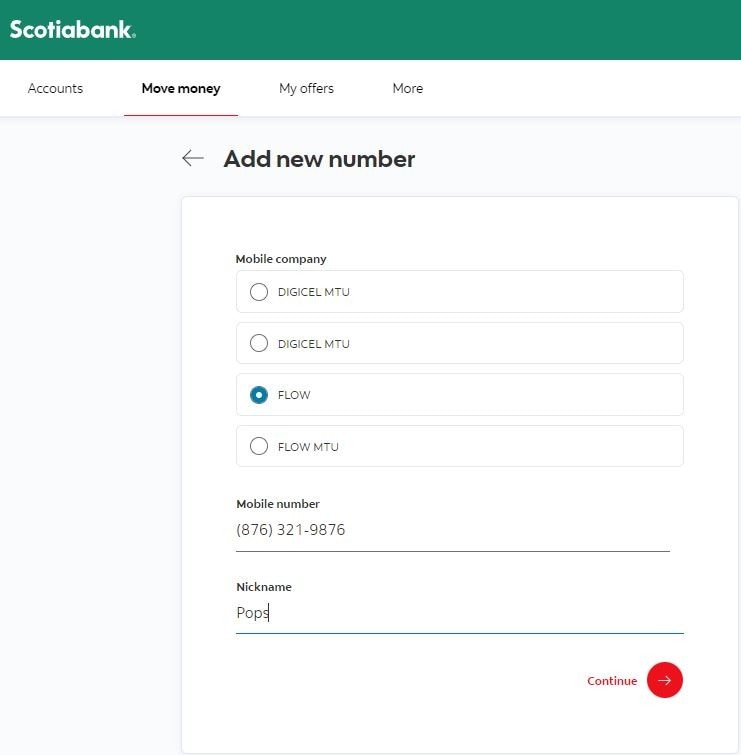Select the first DIGICEL MTU radio button
Viewport: 741px width, 755px height.
pyautogui.click(x=259, y=292)
